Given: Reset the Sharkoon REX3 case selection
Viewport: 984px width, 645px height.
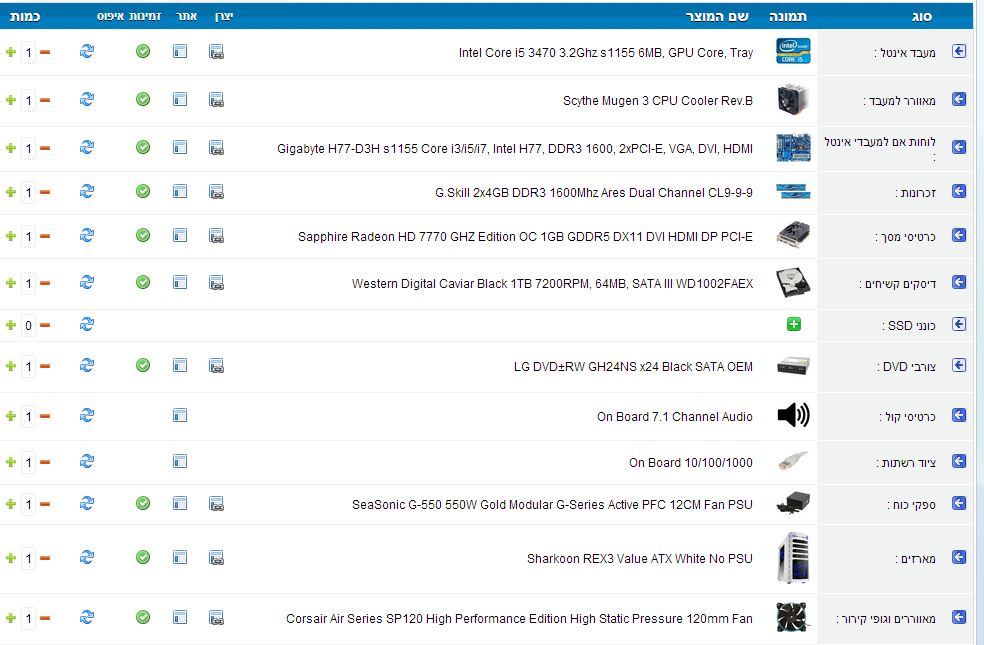Looking at the screenshot, I should (87, 558).
